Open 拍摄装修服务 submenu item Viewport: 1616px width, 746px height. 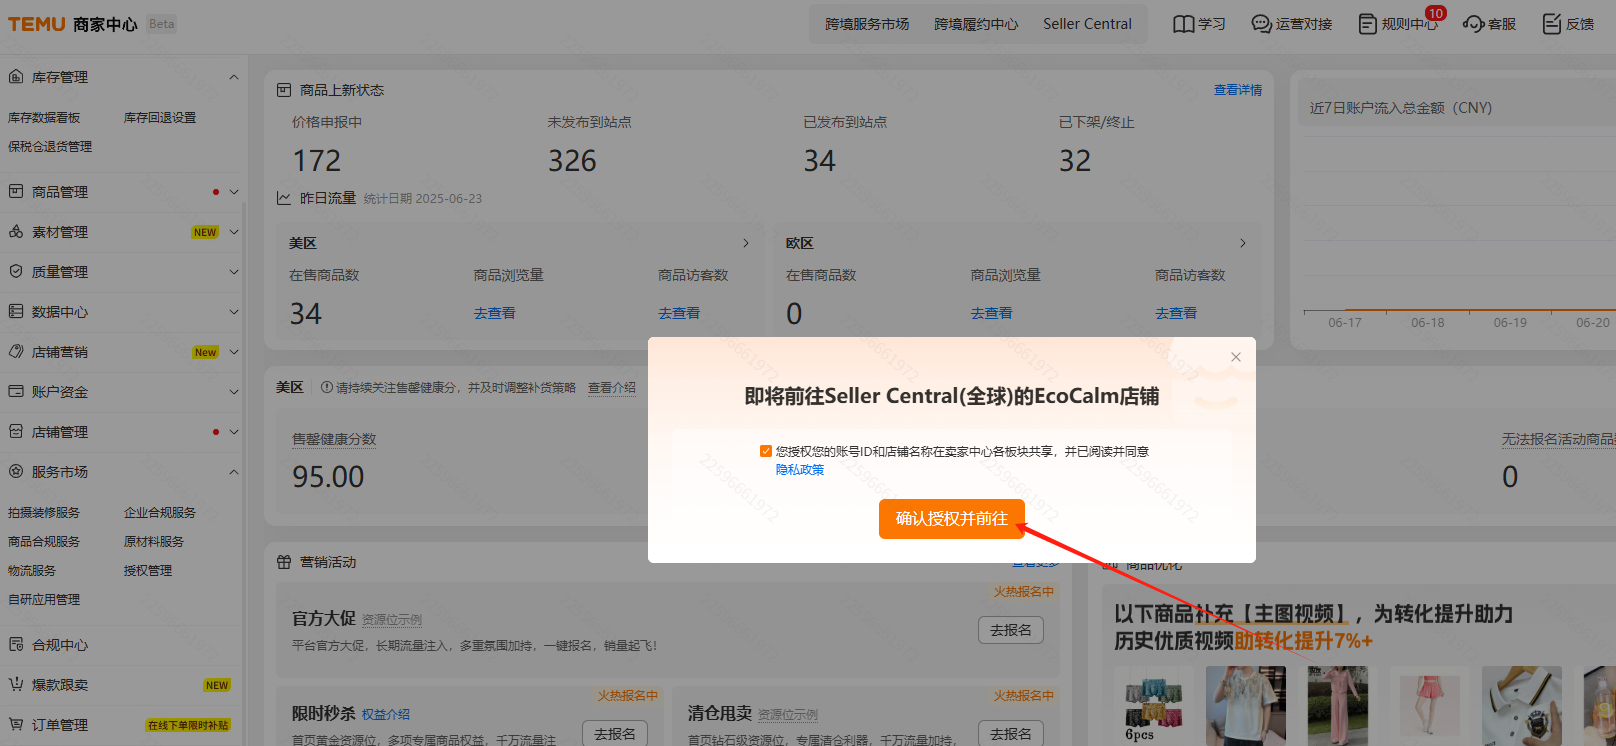(44, 512)
